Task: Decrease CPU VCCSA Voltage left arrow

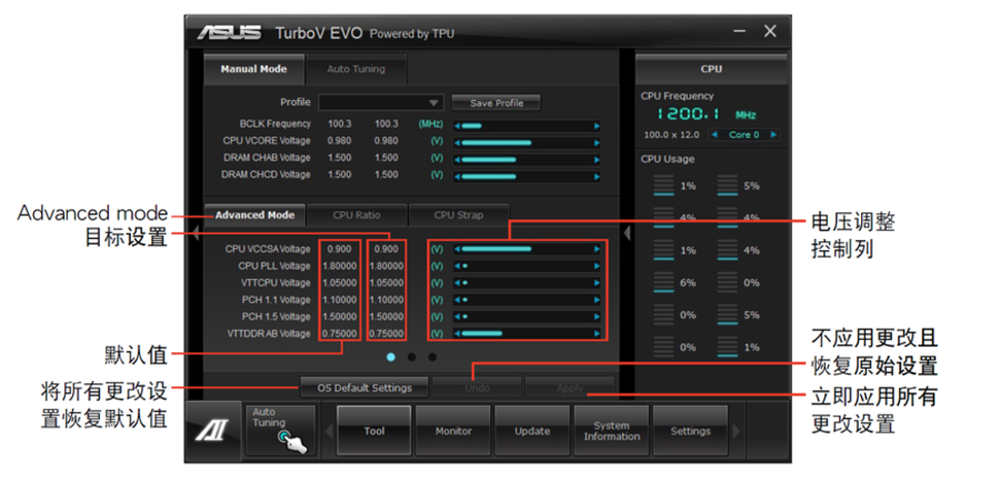Action: 457,249
